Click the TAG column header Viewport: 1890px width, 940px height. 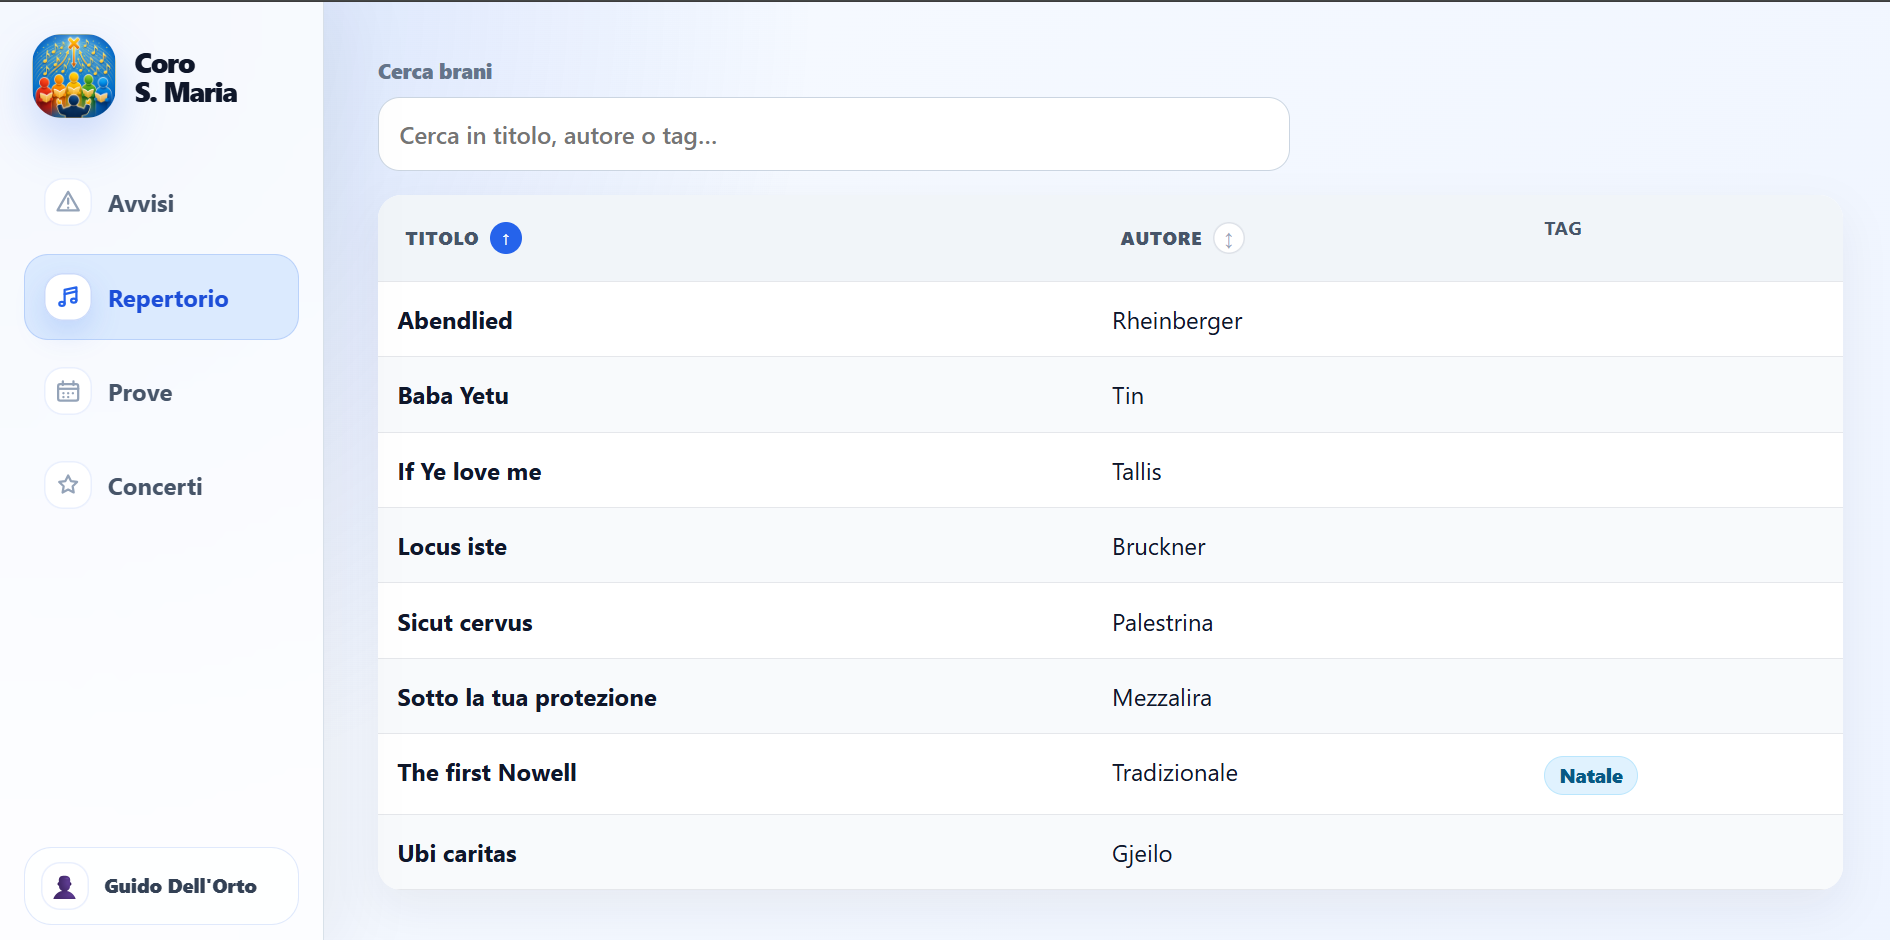pyautogui.click(x=1562, y=229)
